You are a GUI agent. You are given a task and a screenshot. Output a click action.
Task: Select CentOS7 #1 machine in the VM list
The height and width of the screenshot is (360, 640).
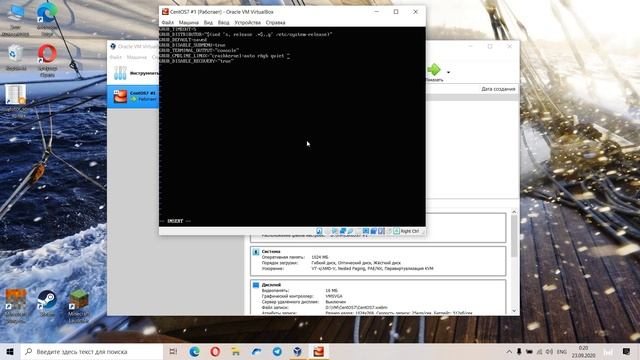[133, 96]
